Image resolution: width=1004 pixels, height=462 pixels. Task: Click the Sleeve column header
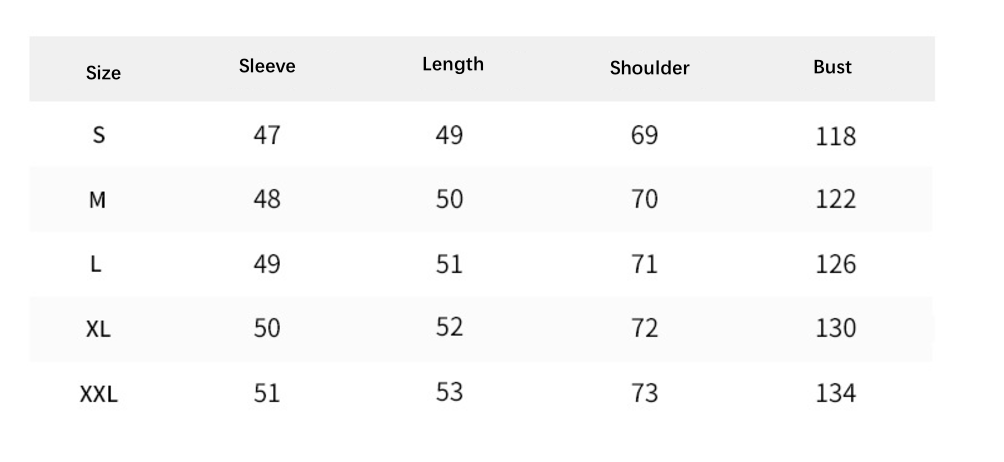267,67
